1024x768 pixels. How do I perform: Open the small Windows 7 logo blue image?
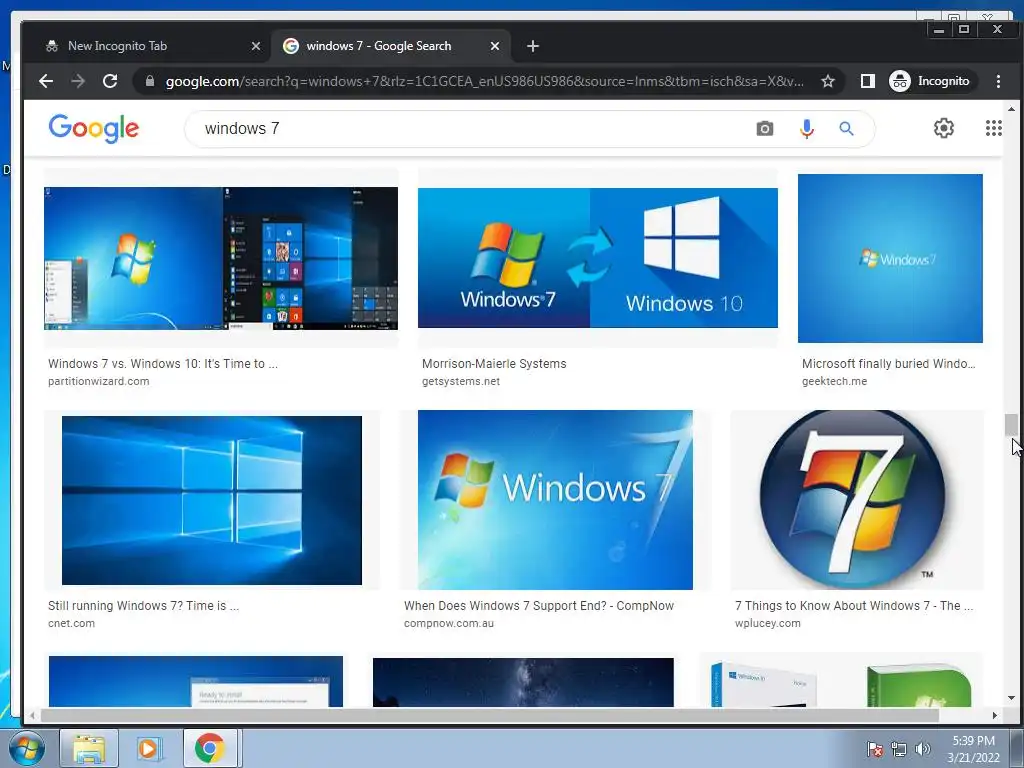[890, 258]
